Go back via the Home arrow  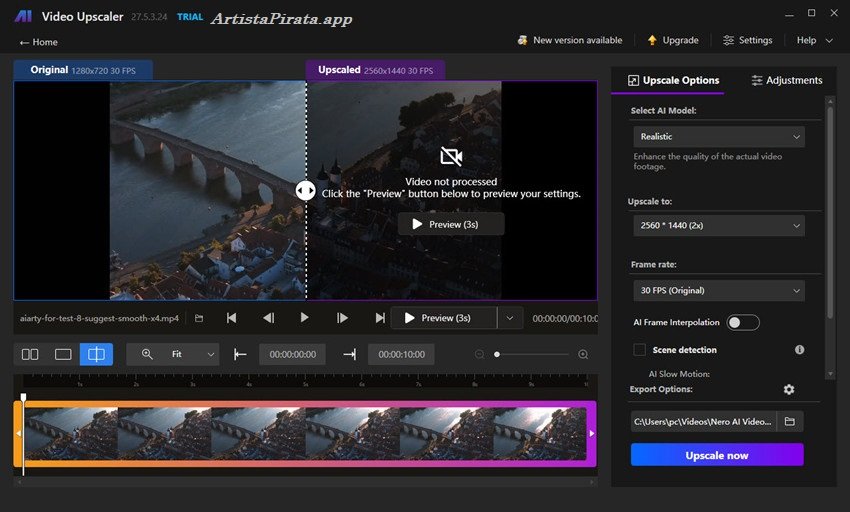coord(38,42)
